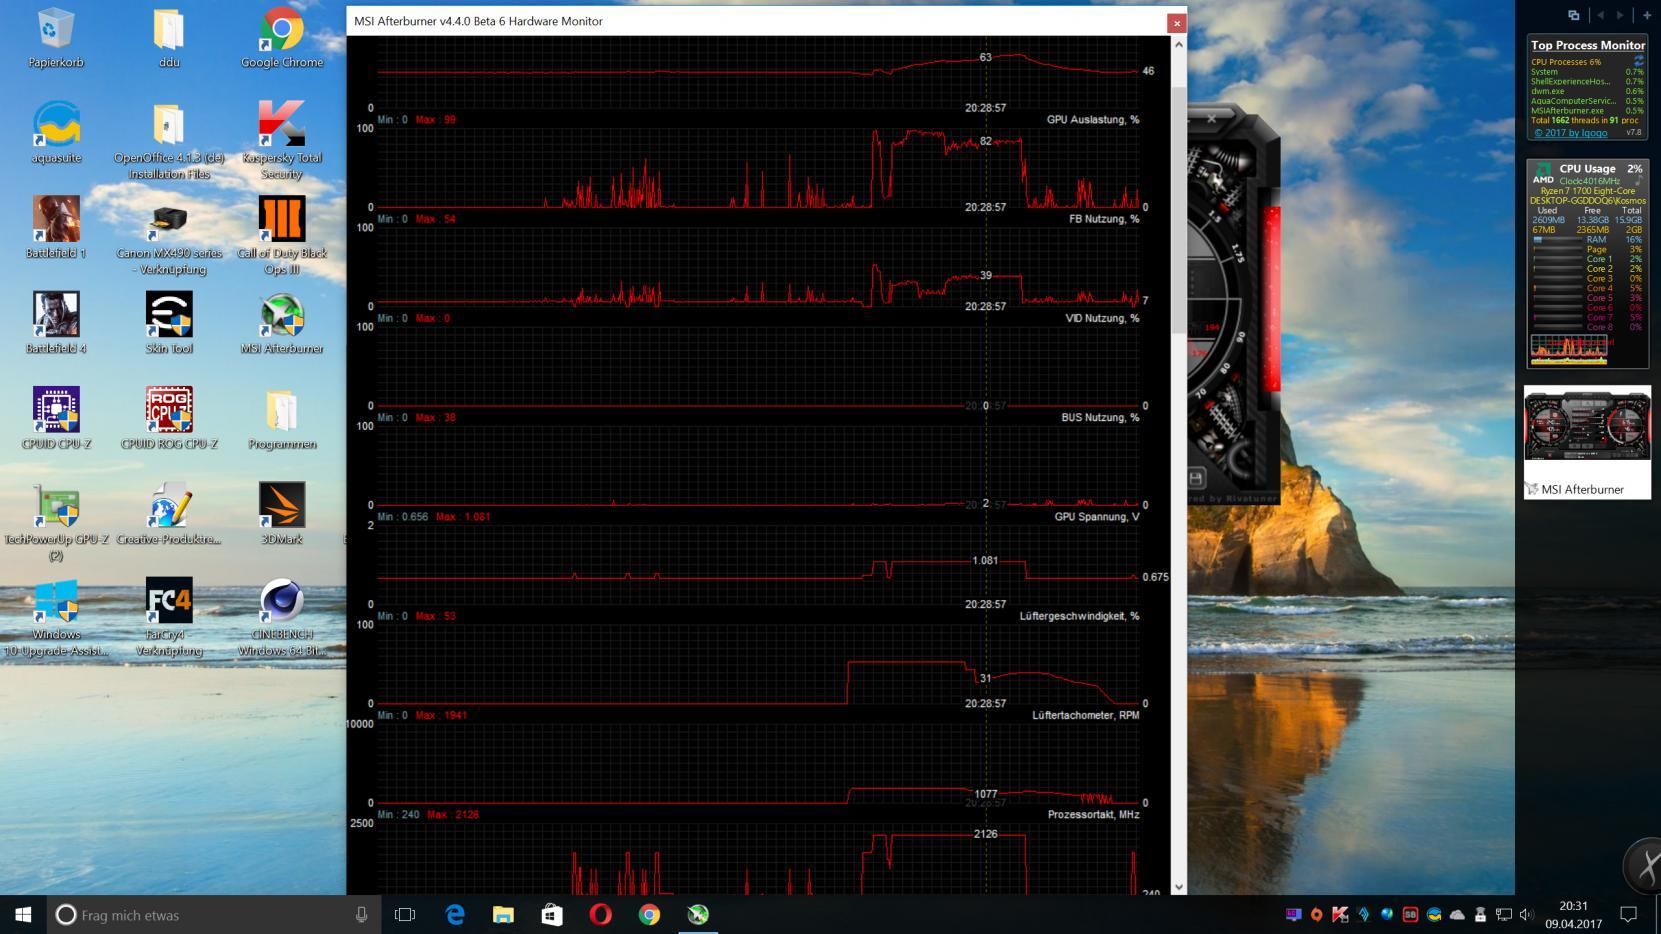Select the OpenOffice Installation Files folder
The height and width of the screenshot is (934, 1661).
click(x=169, y=141)
